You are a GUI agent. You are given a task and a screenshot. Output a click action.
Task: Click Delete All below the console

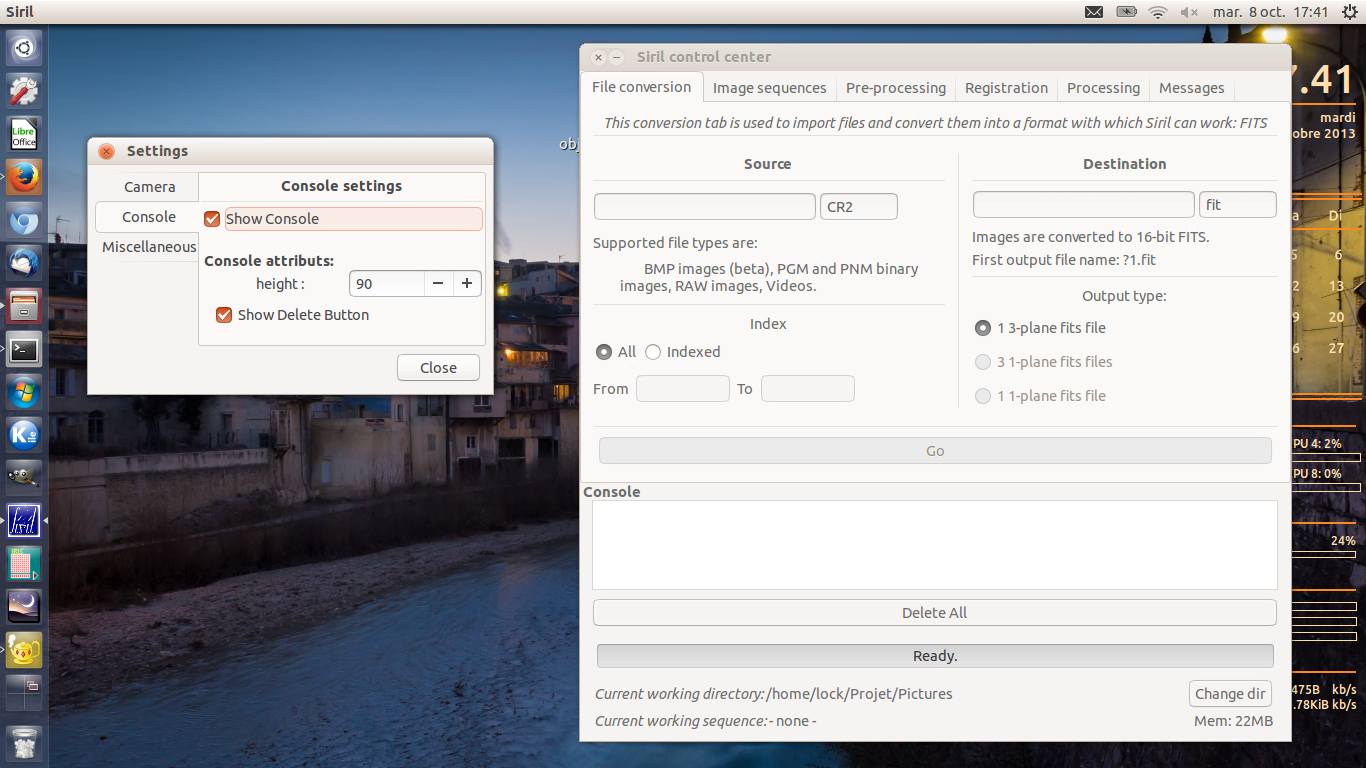point(935,613)
